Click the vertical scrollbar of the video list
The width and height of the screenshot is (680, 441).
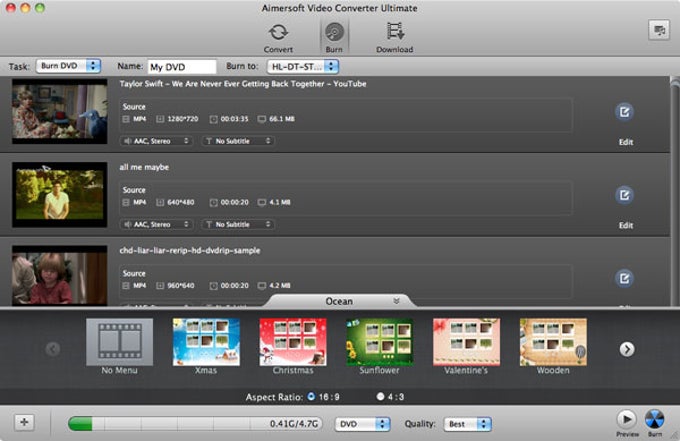click(x=675, y=191)
